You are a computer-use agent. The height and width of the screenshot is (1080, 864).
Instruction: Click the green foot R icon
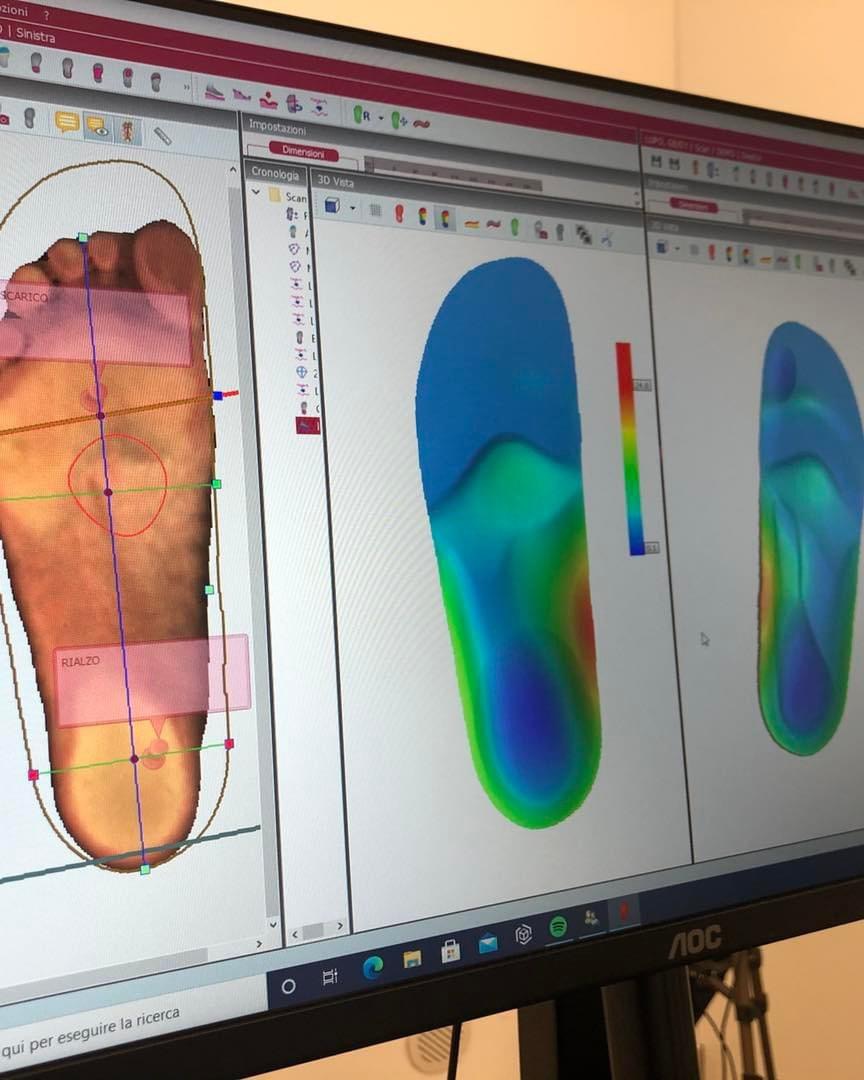pos(361,115)
